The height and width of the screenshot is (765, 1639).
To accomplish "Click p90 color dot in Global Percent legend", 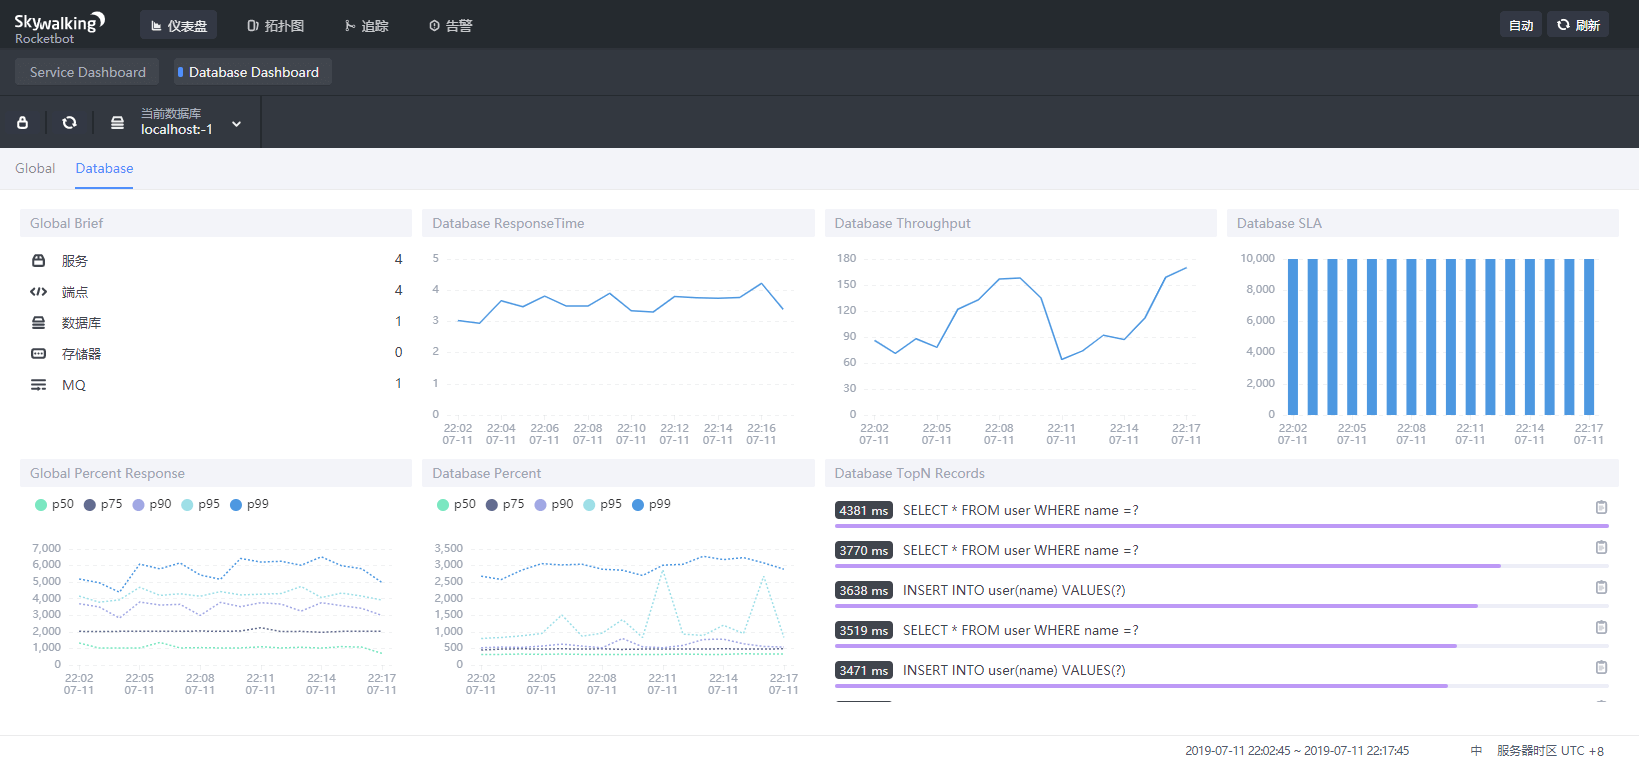I will [x=139, y=505].
